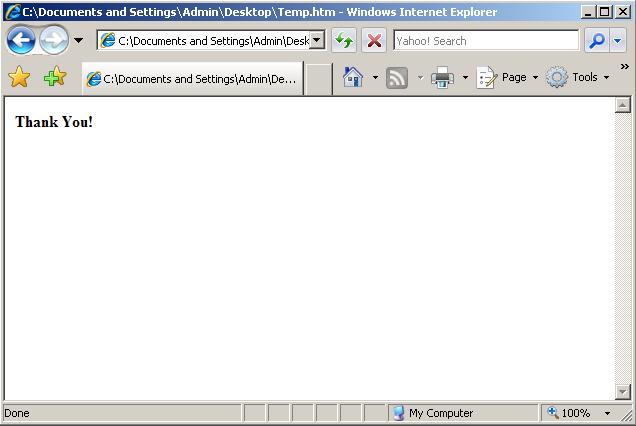Viewport: 636px width, 426px height.
Task: Click the RSS feeds icon
Action: pos(397,78)
